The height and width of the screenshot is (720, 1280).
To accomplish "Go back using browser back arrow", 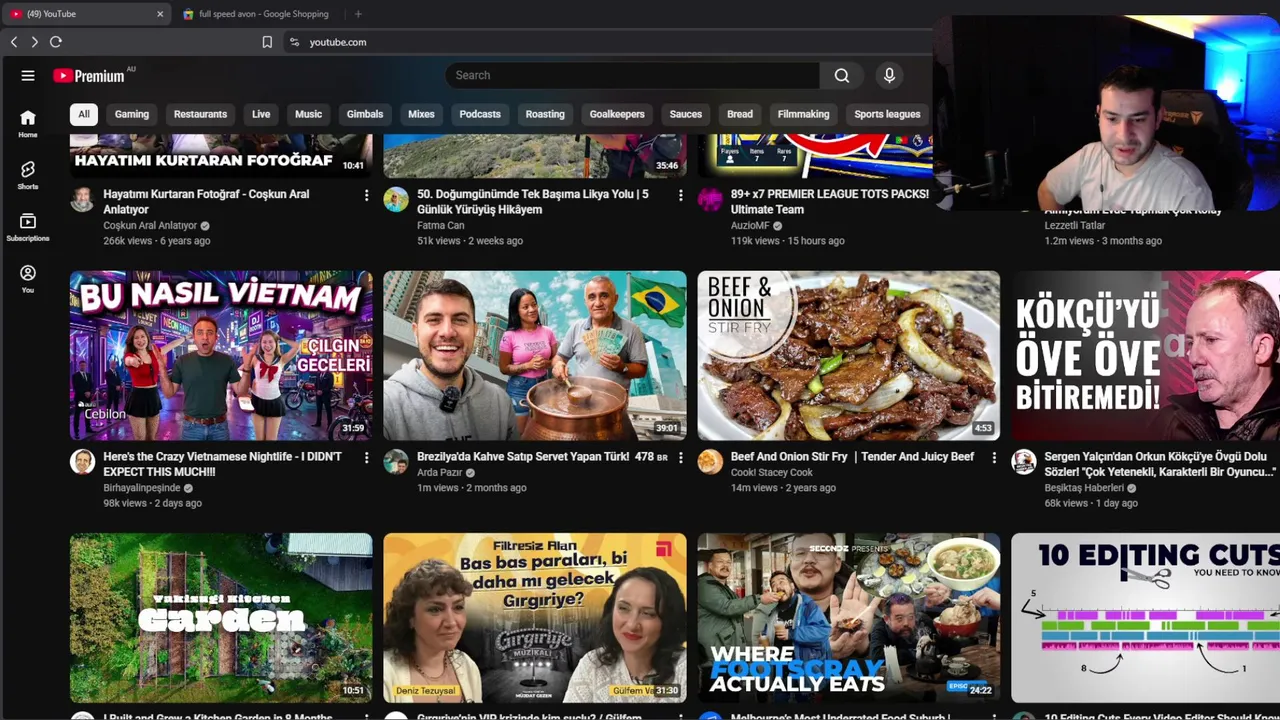I will (14, 42).
